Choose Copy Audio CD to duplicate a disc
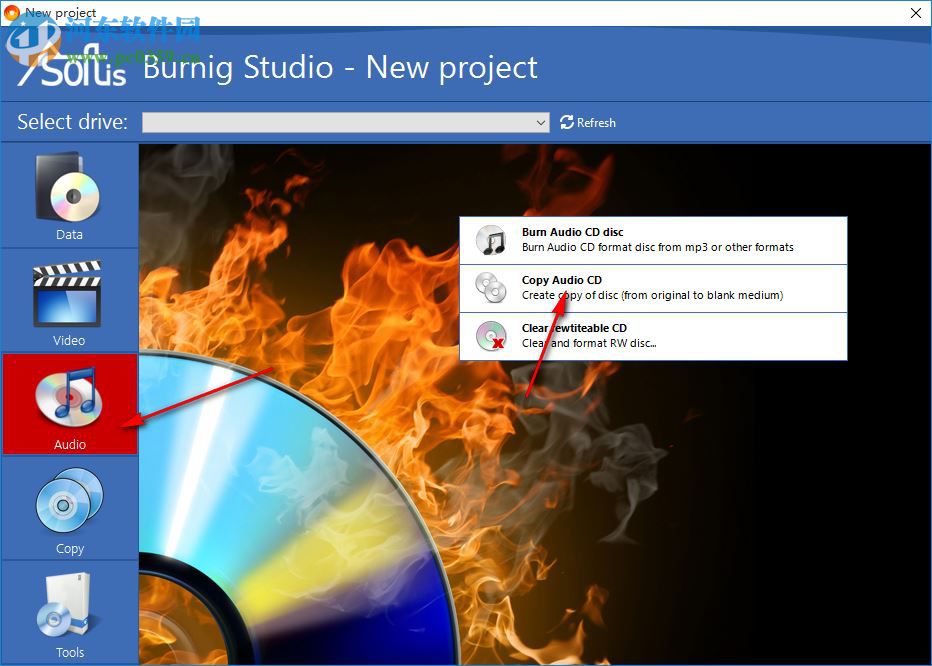The image size is (932, 666). [x=652, y=288]
